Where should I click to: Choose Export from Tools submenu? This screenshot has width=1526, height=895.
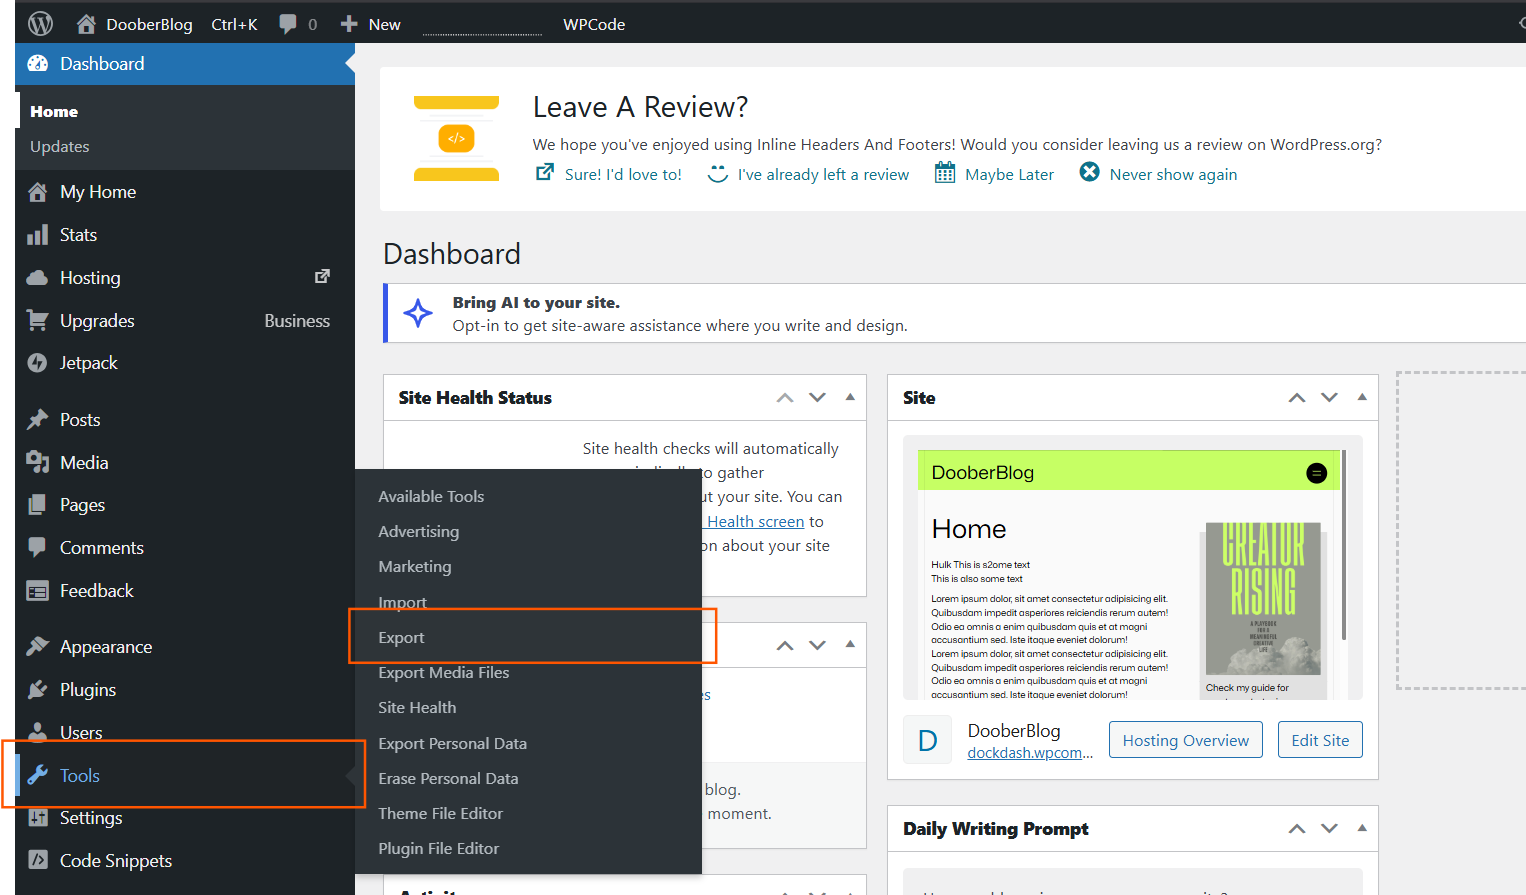tap(401, 638)
